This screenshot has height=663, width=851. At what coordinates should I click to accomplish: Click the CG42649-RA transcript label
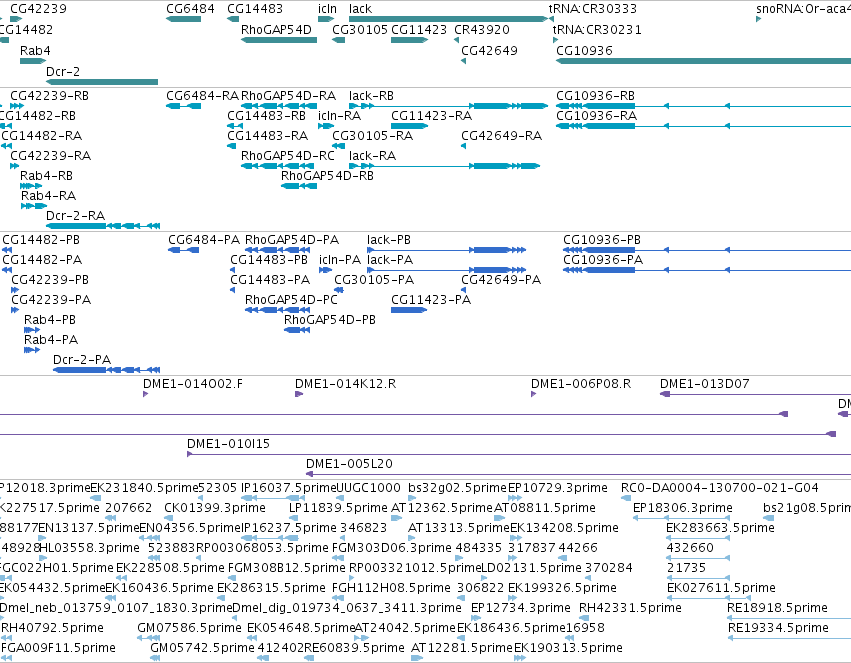[501, 136]
